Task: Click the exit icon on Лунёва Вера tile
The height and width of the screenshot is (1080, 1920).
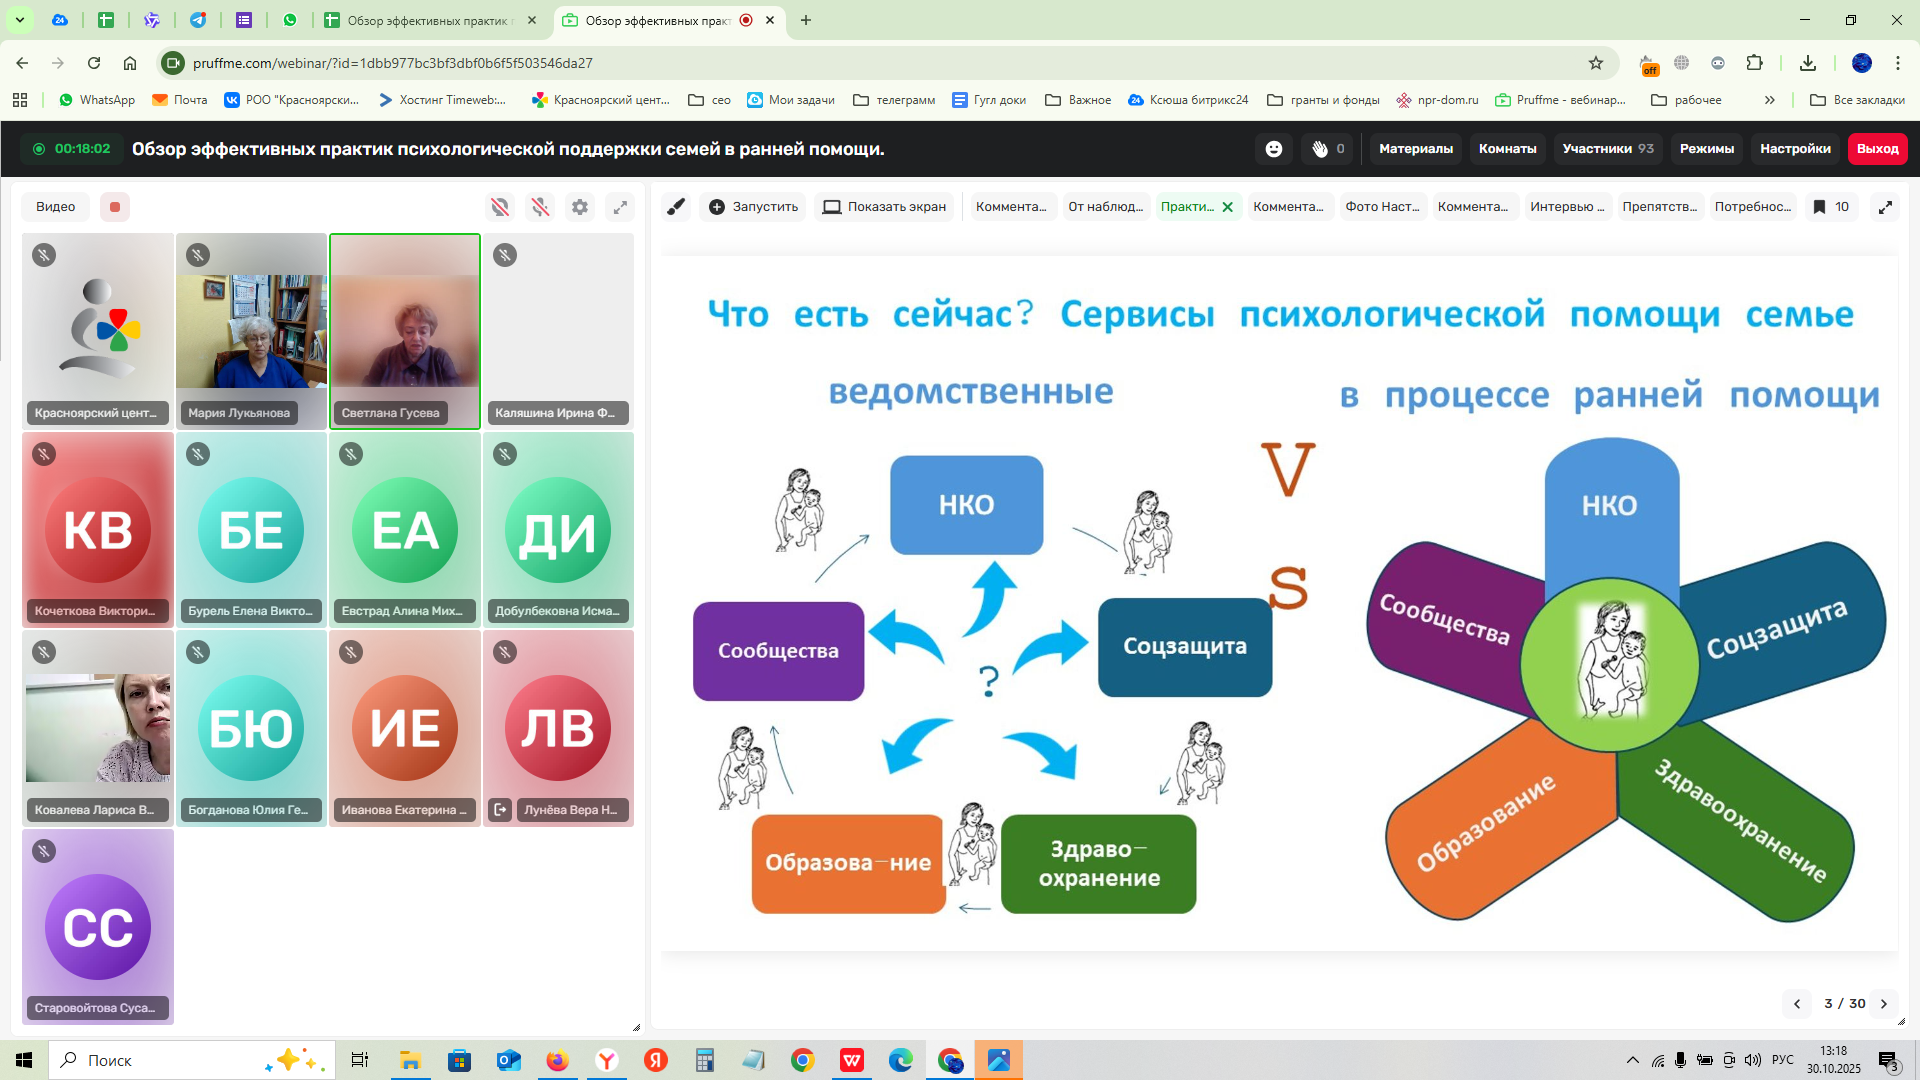Action: (x=501, y=809)
